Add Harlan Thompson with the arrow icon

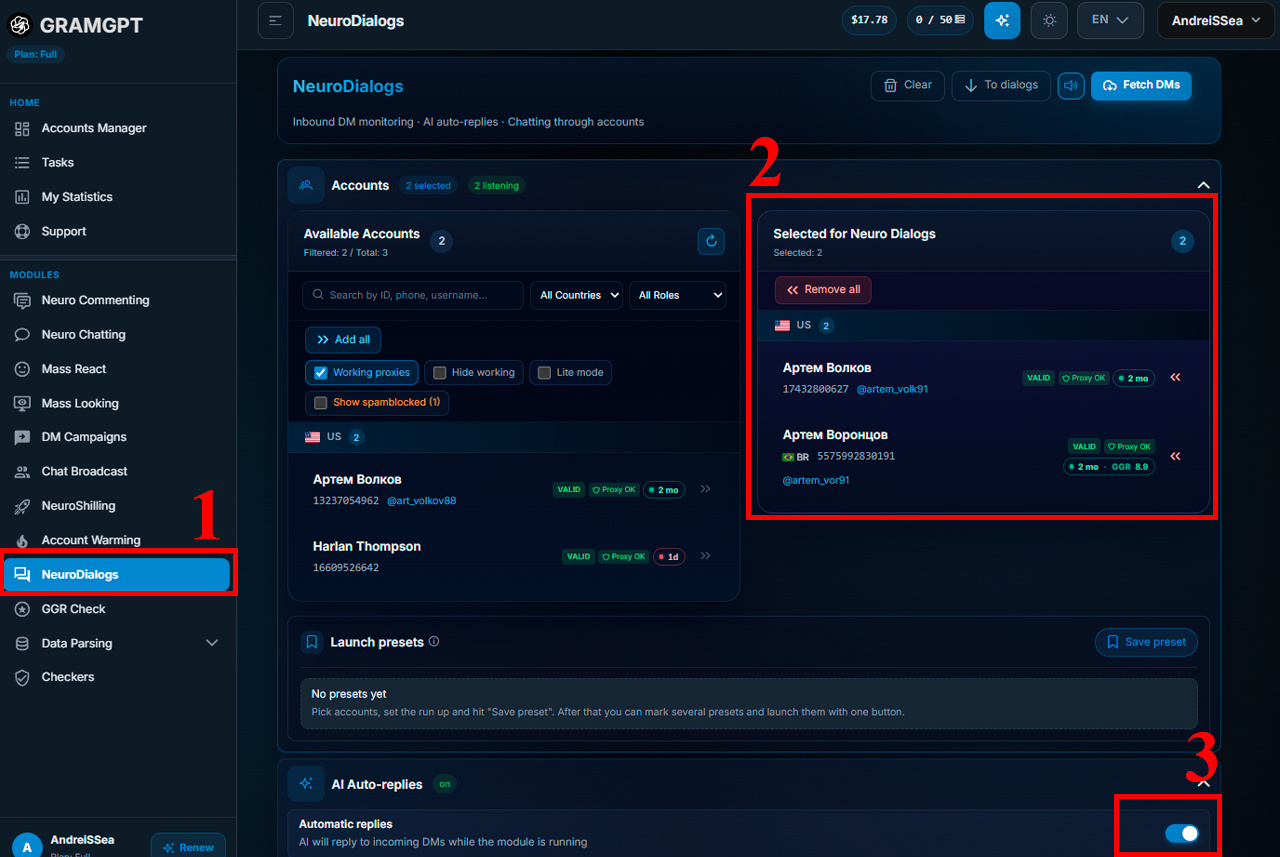tap(705, 556)
